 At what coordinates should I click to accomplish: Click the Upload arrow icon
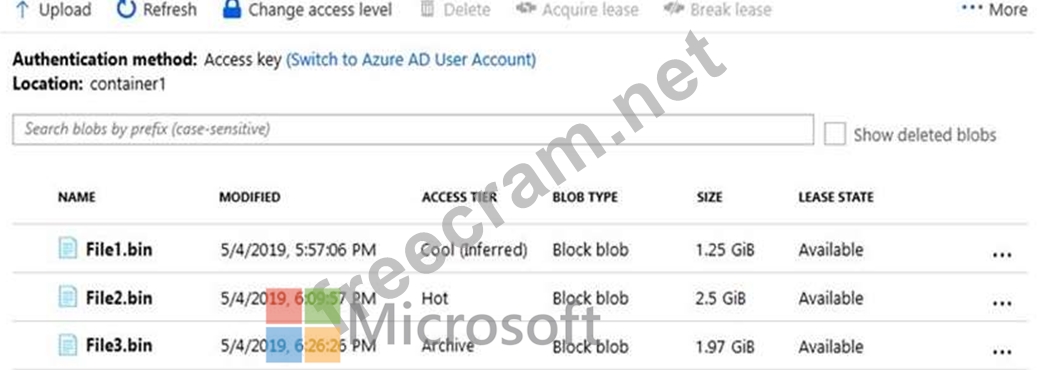(23, 10)
